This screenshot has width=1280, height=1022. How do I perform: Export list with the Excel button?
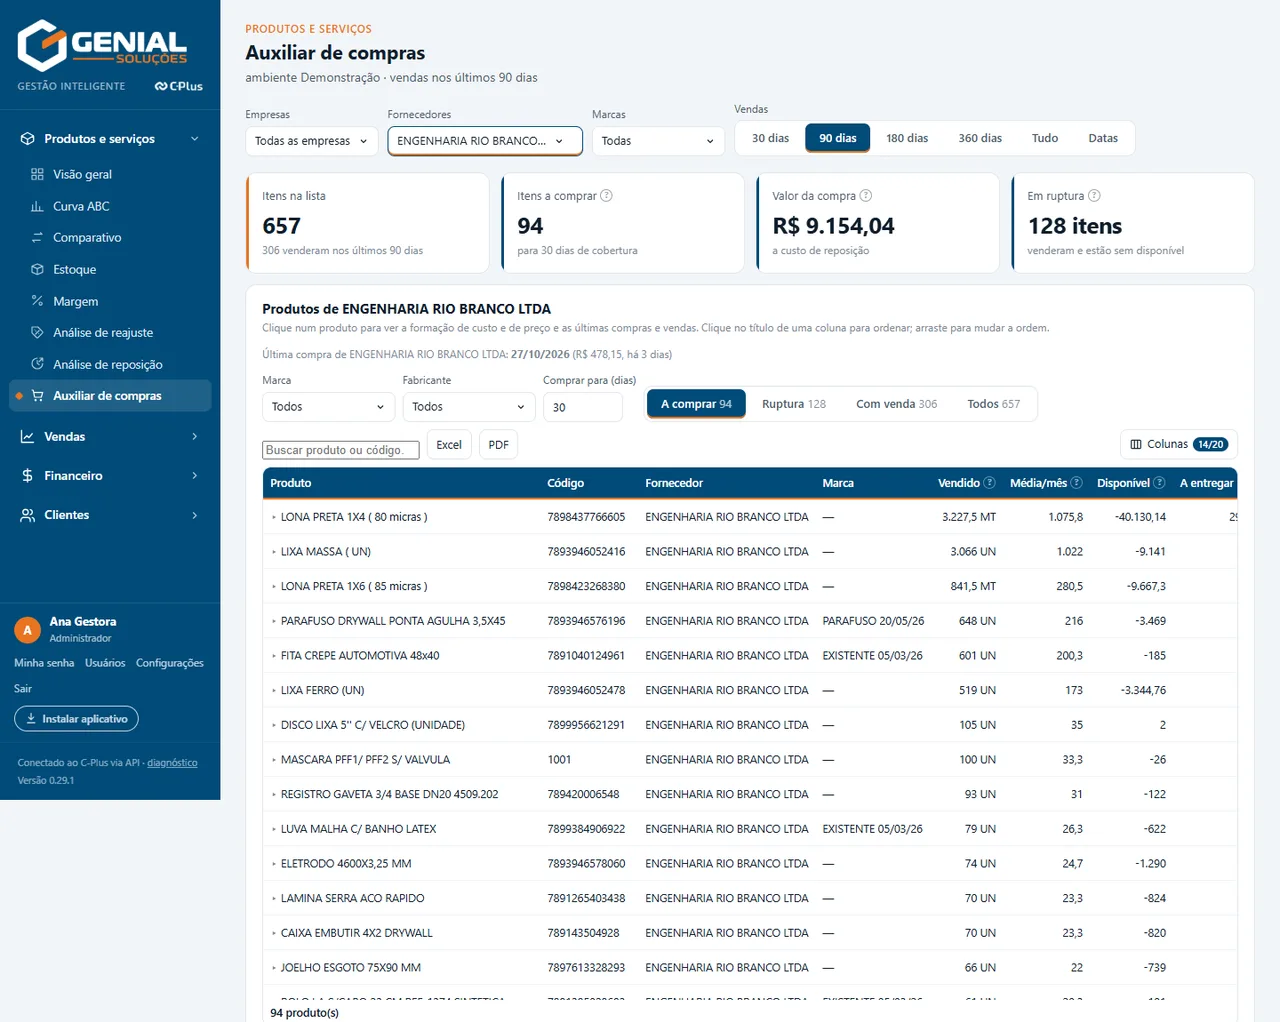click(x=449, y=445)
